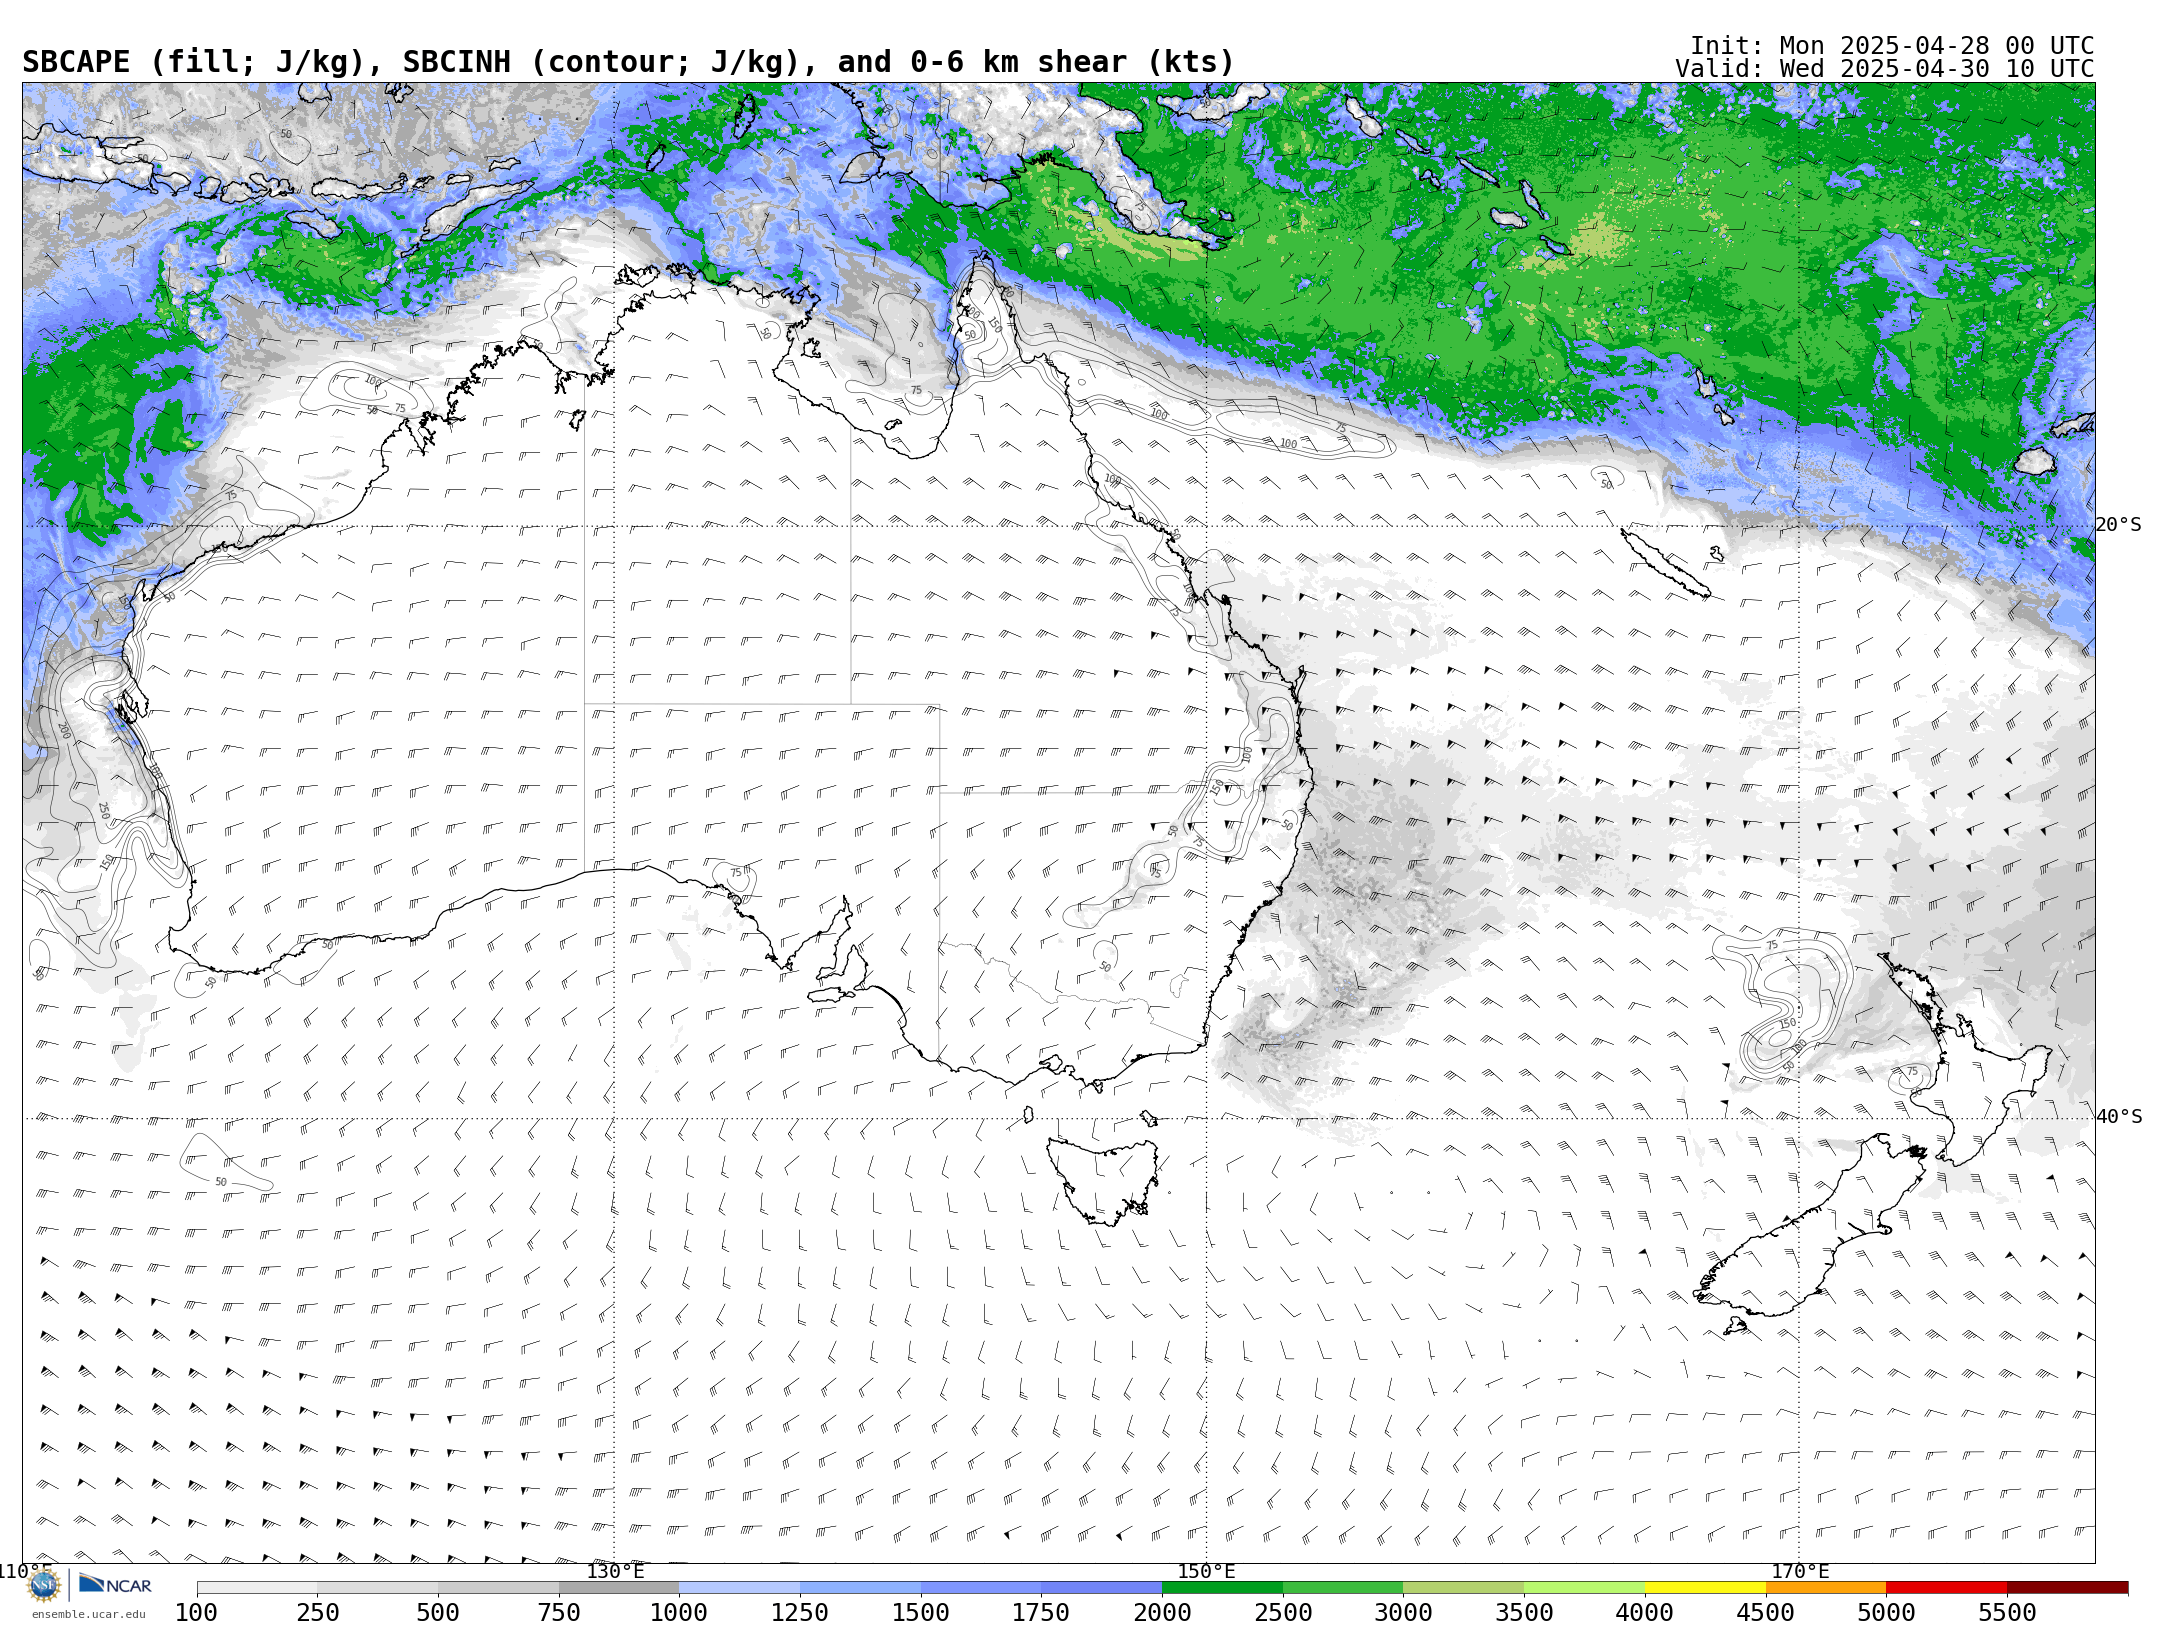Viewport: 2160px width, 1626px height.
Task: Click the color bar label '1750'
Action: pyautogui.click(x=1041, y=1613)
